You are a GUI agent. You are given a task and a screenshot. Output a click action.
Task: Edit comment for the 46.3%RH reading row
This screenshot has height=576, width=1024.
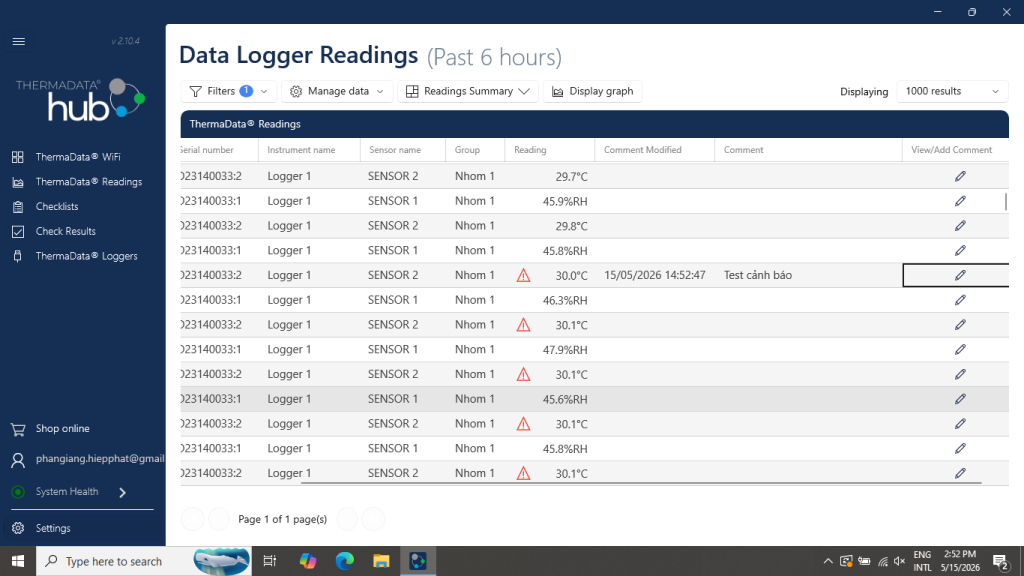(x=960, y=300)
